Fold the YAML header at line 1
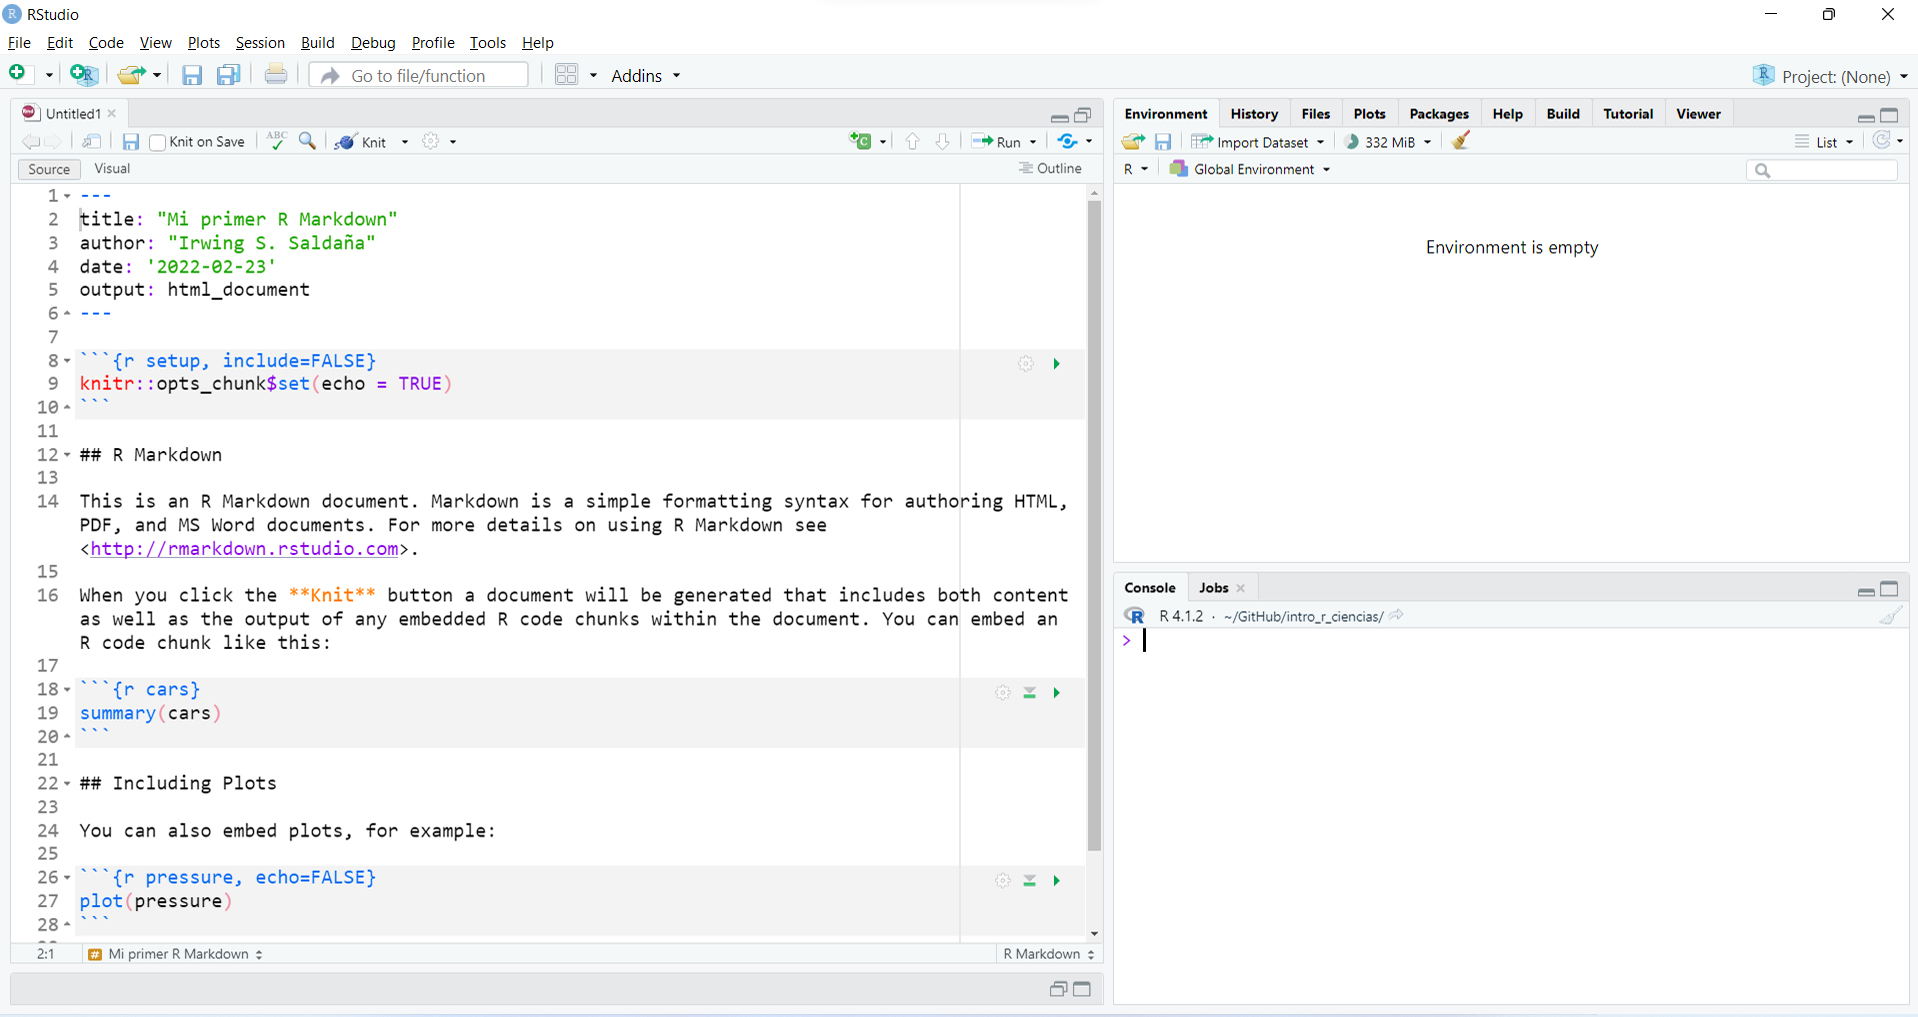1918x1017 pixels. pos(67,196)
